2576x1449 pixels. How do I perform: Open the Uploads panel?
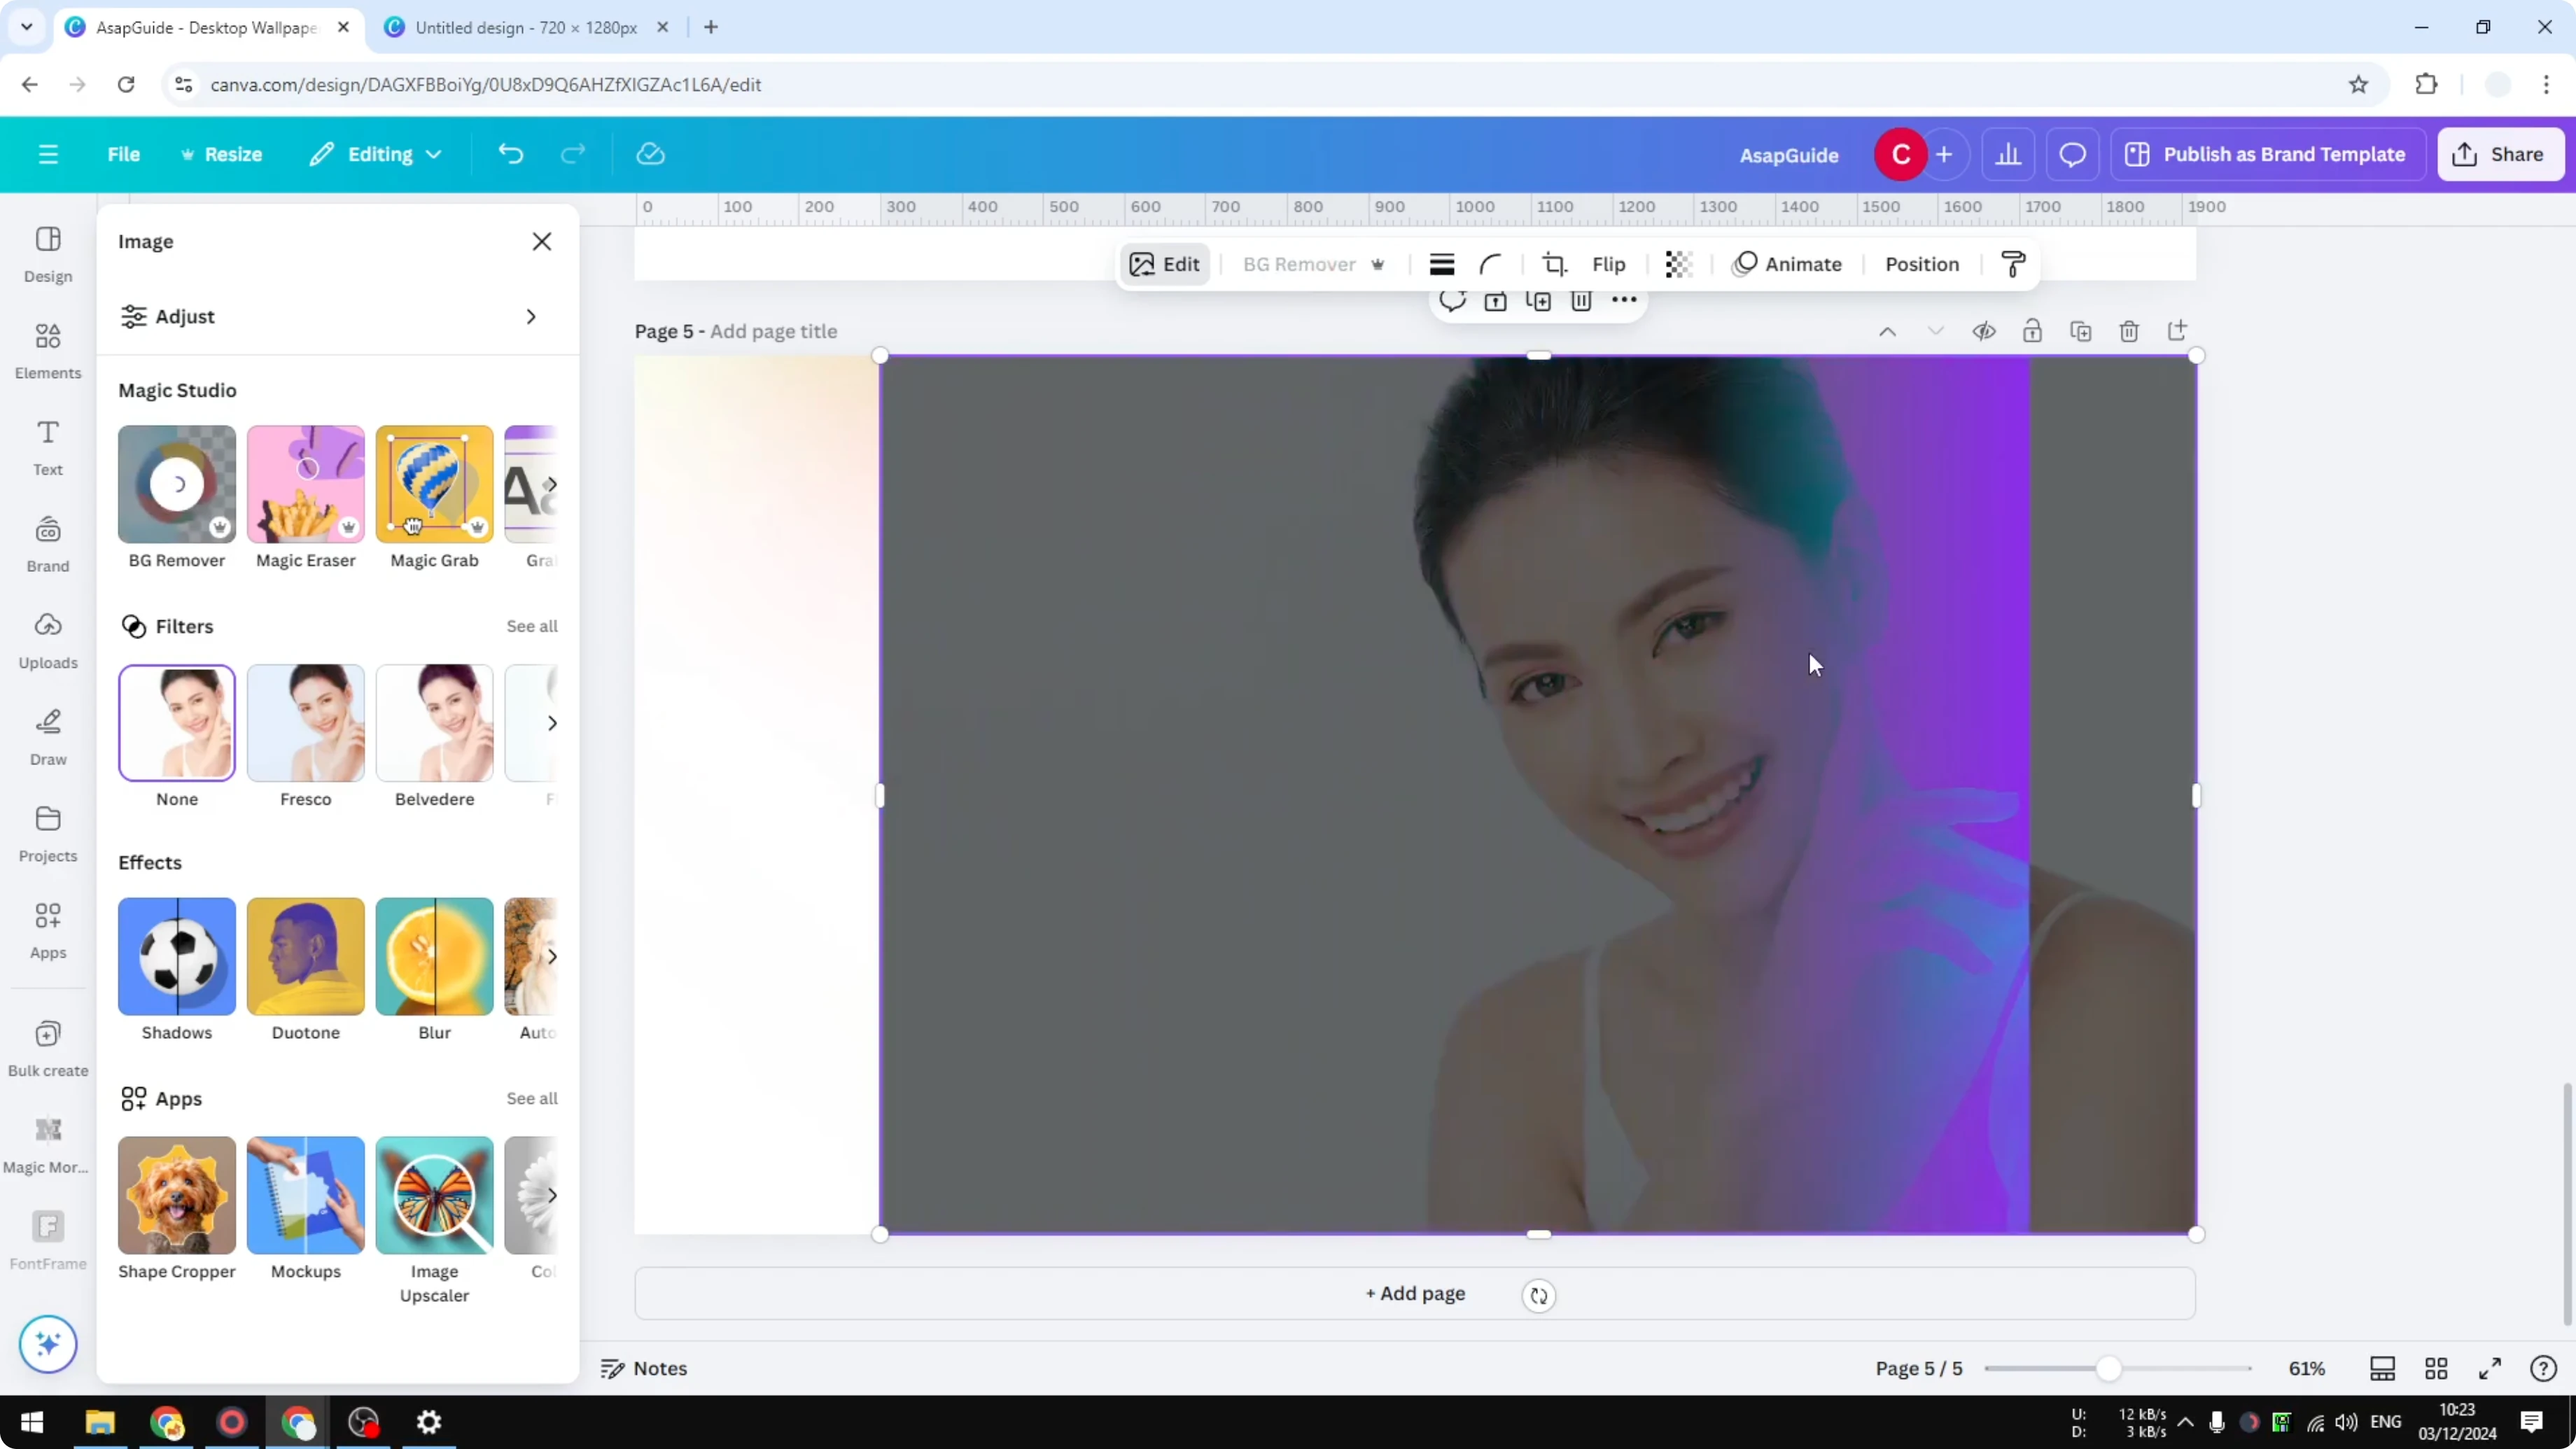click(x=47, y=640)
